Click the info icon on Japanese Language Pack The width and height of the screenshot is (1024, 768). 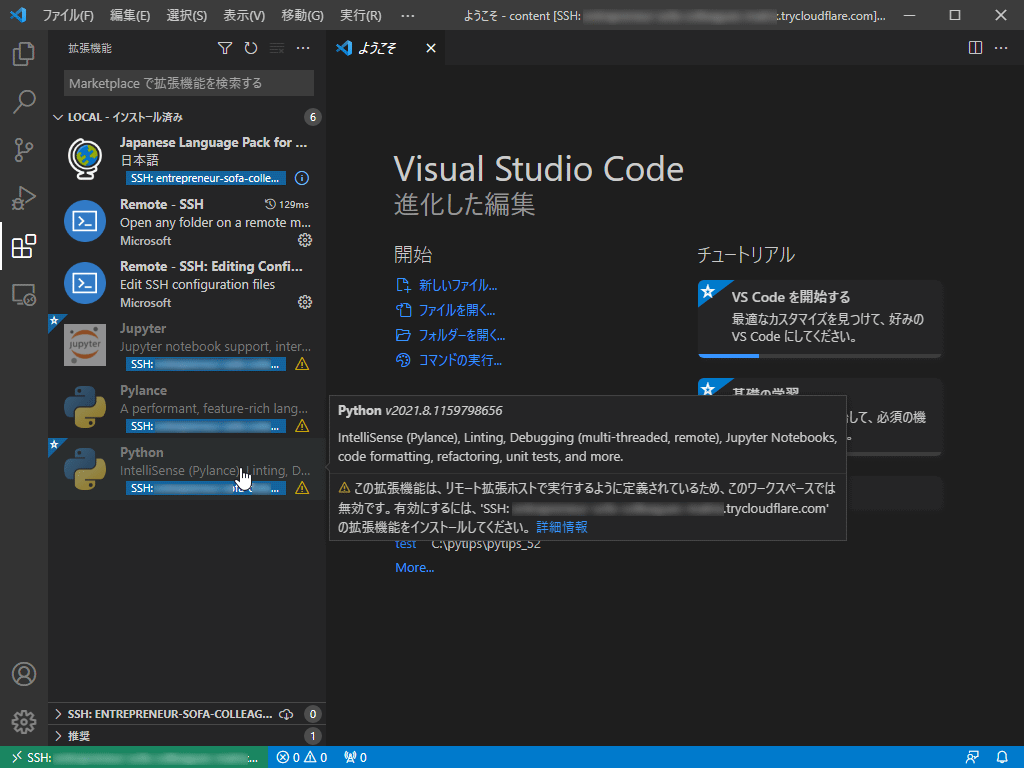tap(304, 178)
